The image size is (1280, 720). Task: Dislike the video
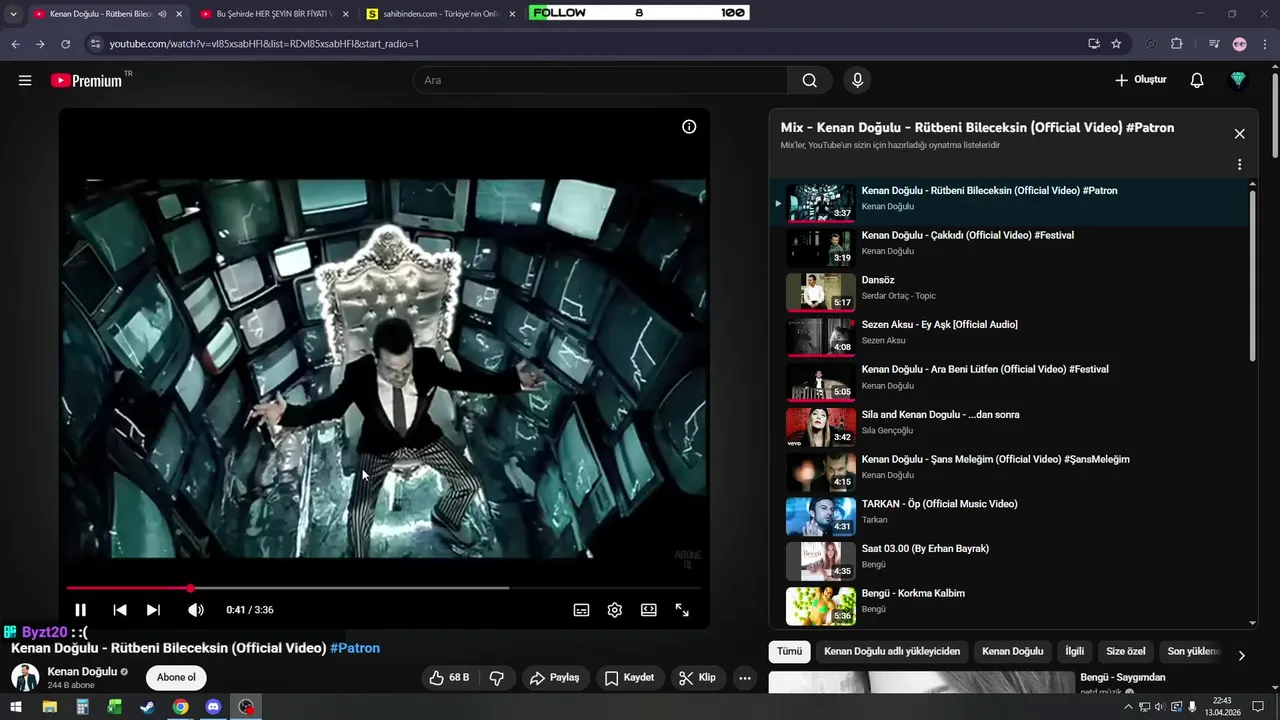tap(497, 678)
